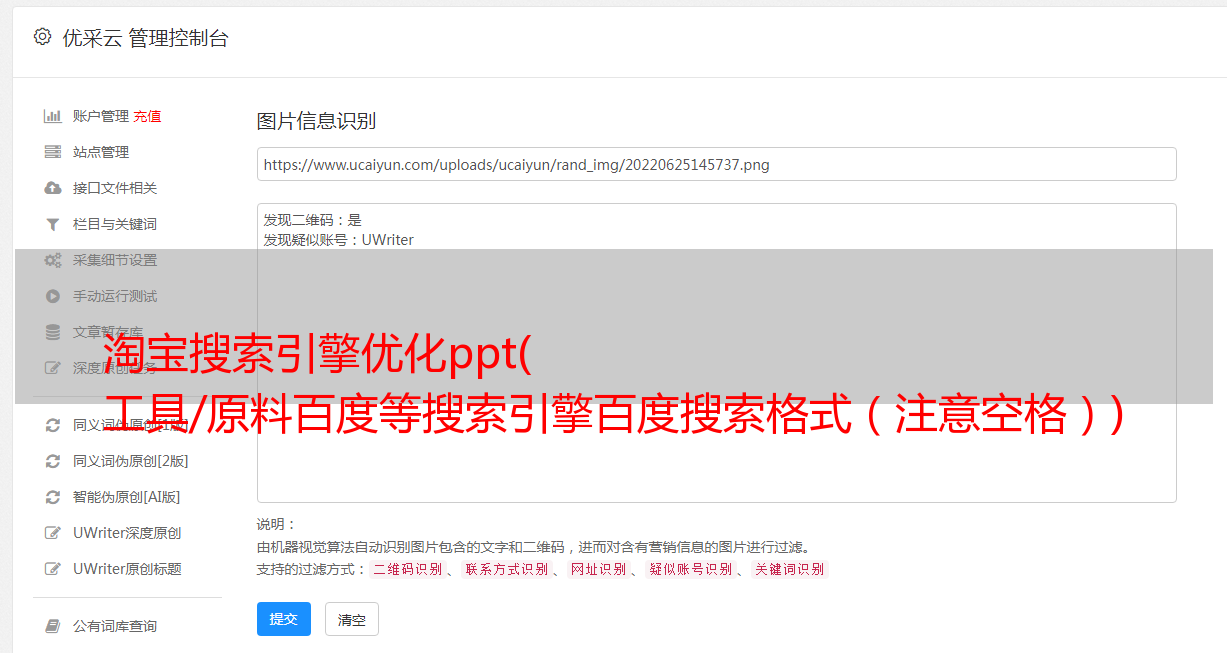
Task: Click the cloud upload icon for 接口文件相关
Action: click(53, 188)
